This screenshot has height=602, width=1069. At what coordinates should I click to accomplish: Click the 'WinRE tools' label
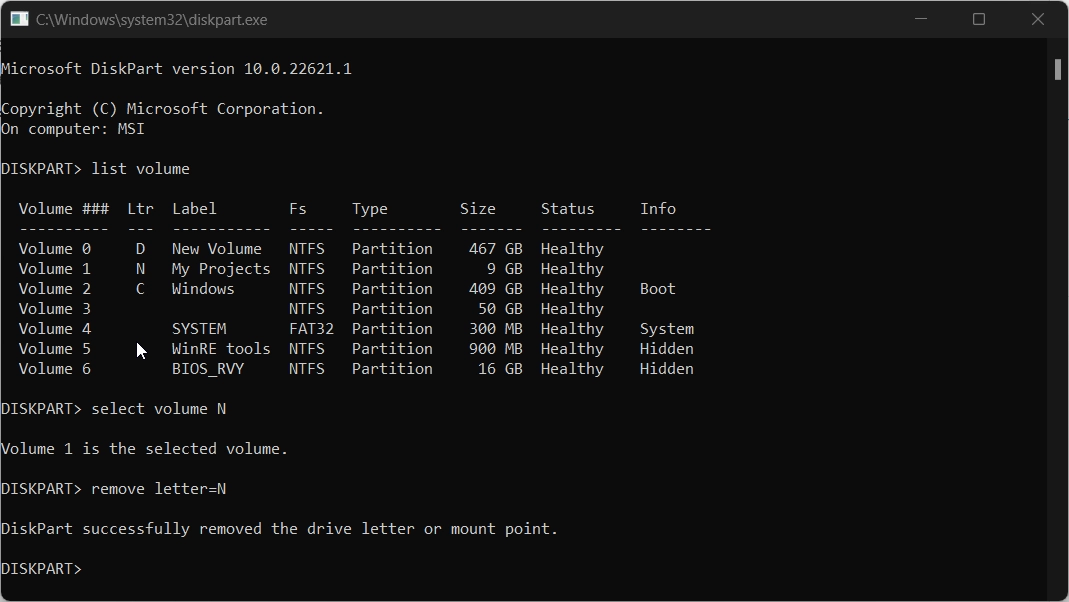click(x=221, y=349)
